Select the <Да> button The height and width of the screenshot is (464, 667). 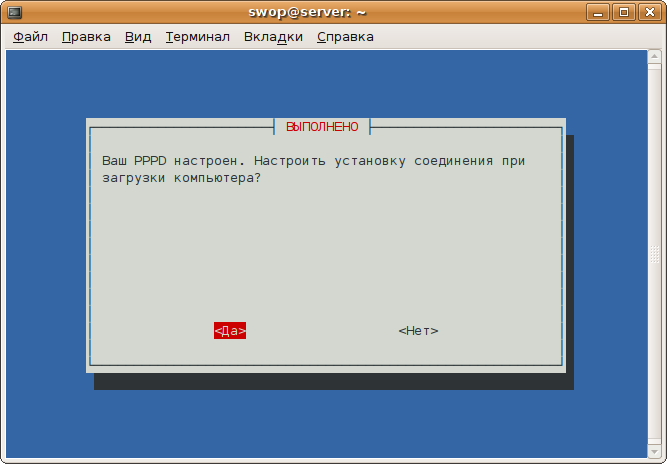230,330
